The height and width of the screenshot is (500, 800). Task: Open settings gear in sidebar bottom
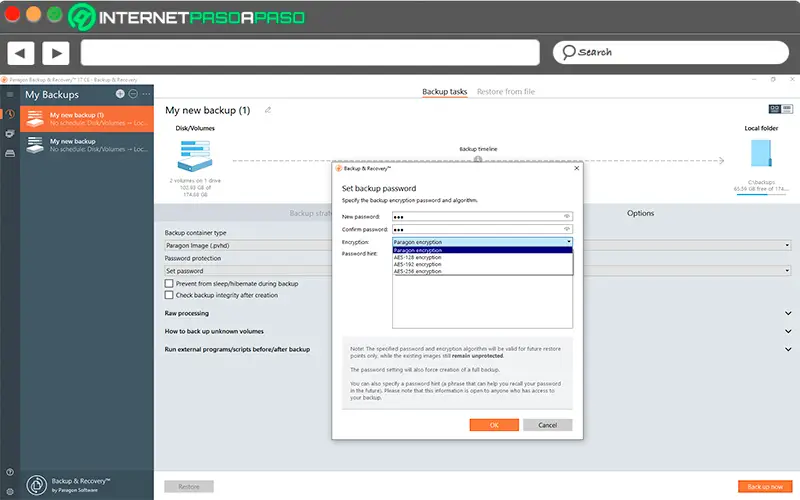pyautogui.click(x=10, y=492)
